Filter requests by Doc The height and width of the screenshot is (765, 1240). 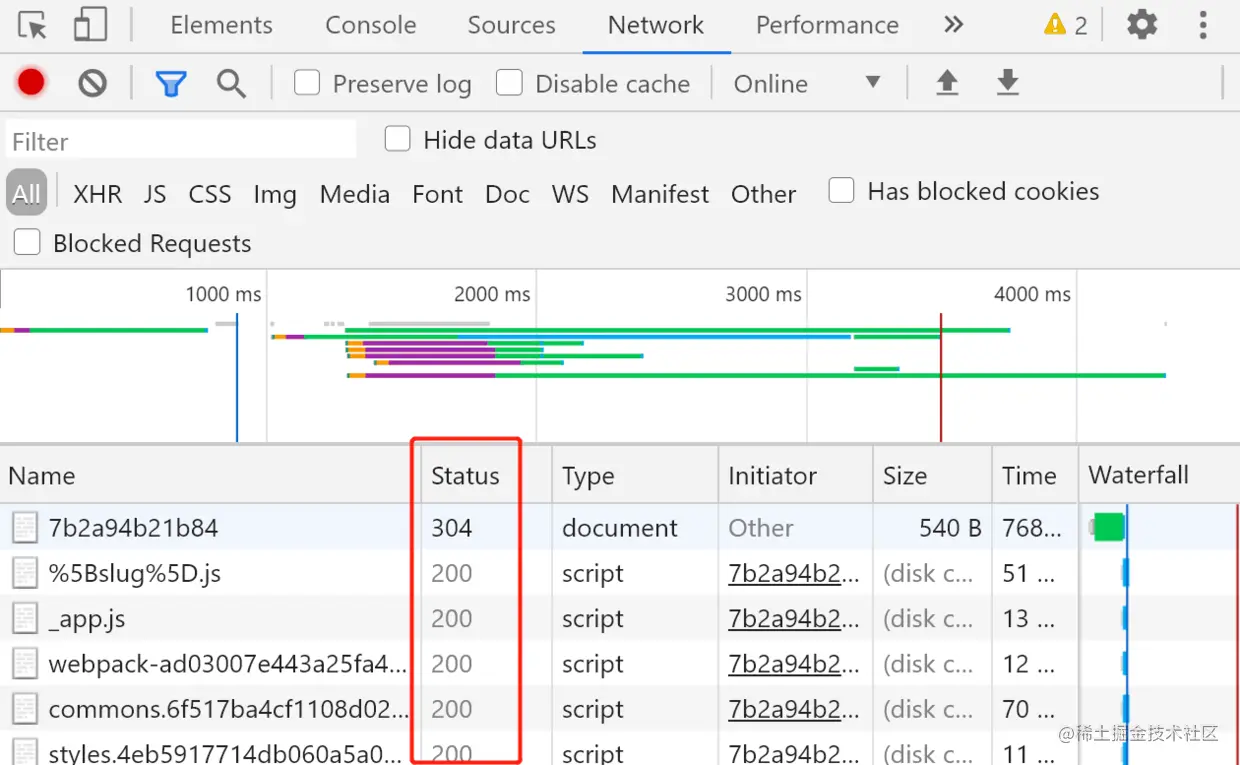click(508, 194)
